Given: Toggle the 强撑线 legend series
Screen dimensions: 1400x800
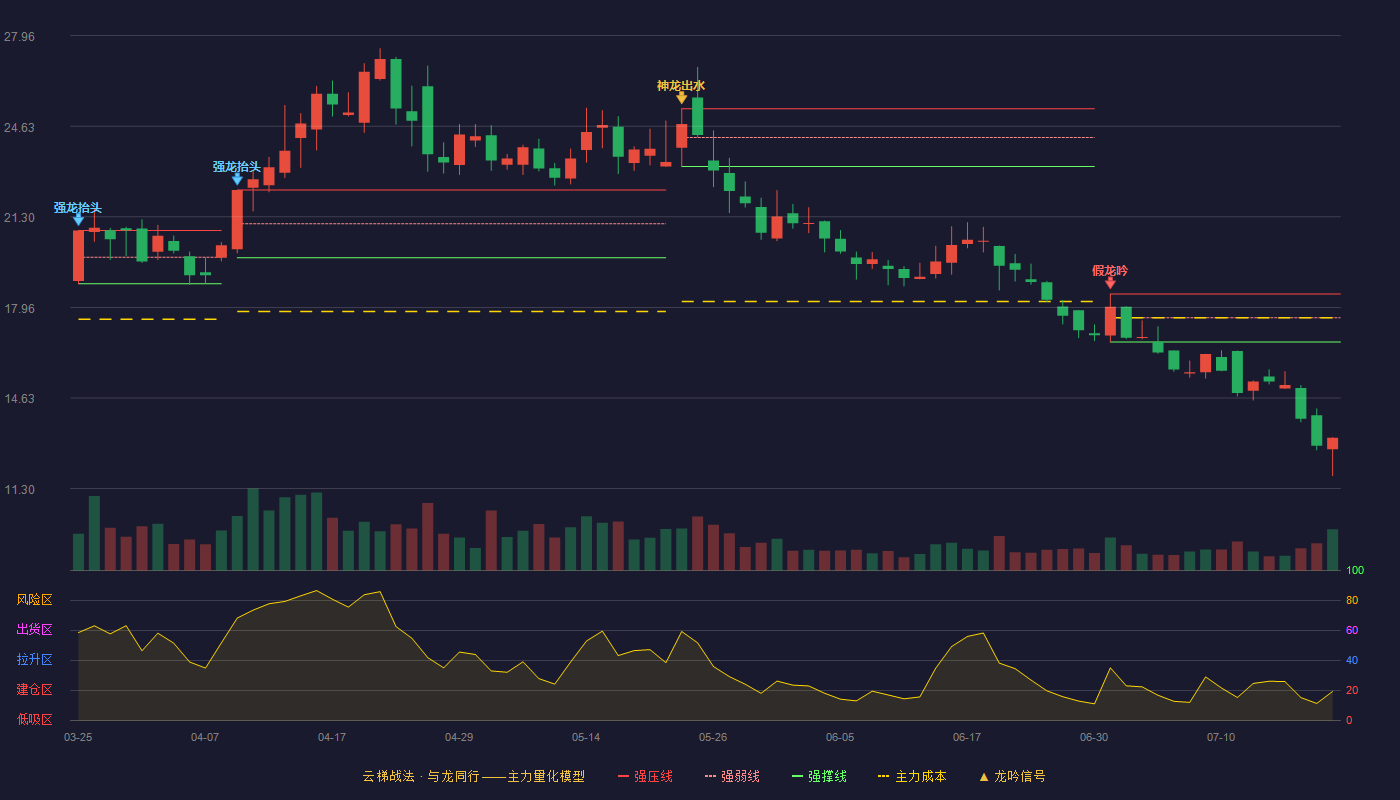Looking at the screenshot, I should (x=819, y=776).
